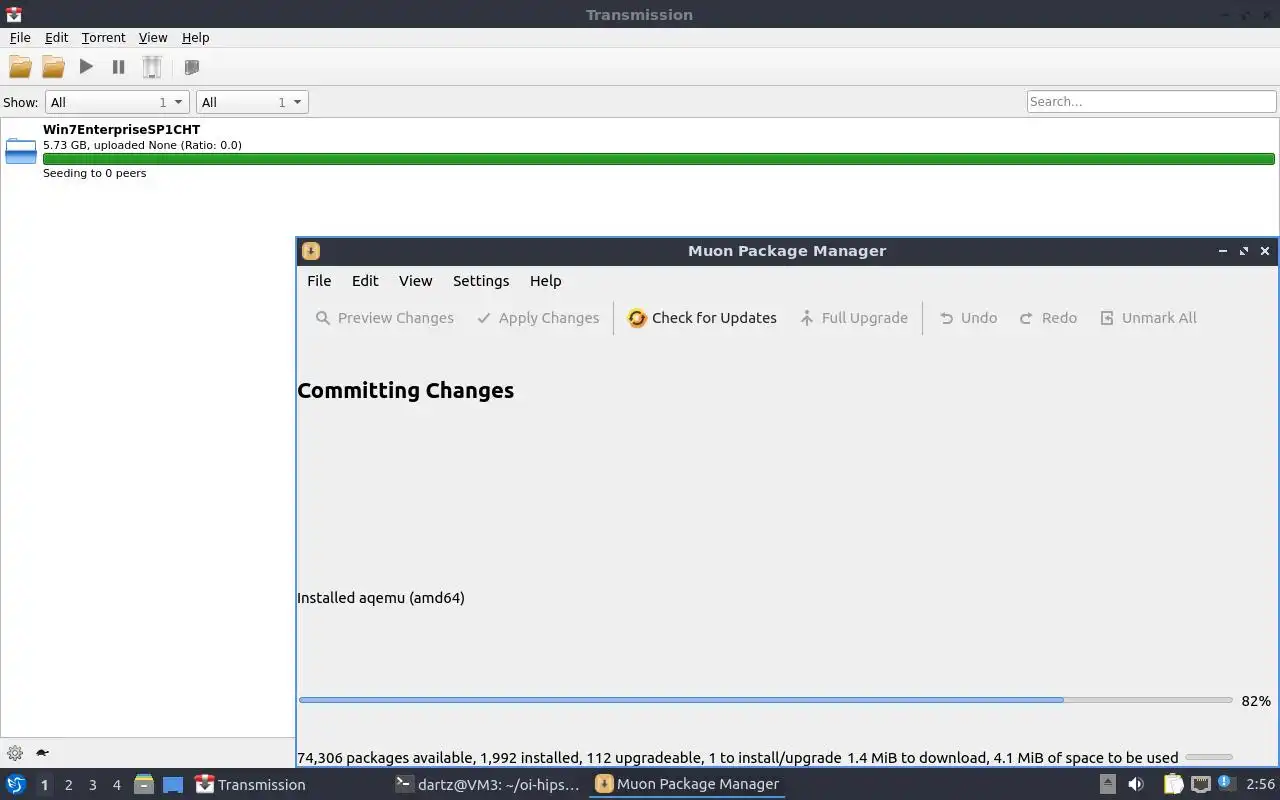Click the show desktop taskbar icon

[x=173, y=785]
